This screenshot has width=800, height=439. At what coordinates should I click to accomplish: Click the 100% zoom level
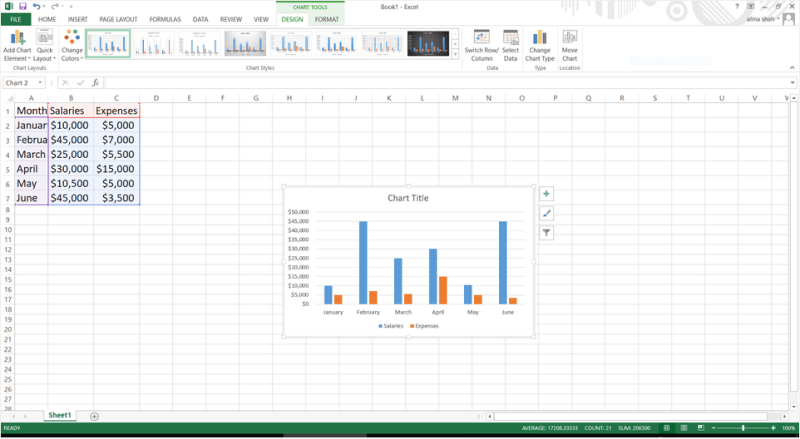point(788,428)
